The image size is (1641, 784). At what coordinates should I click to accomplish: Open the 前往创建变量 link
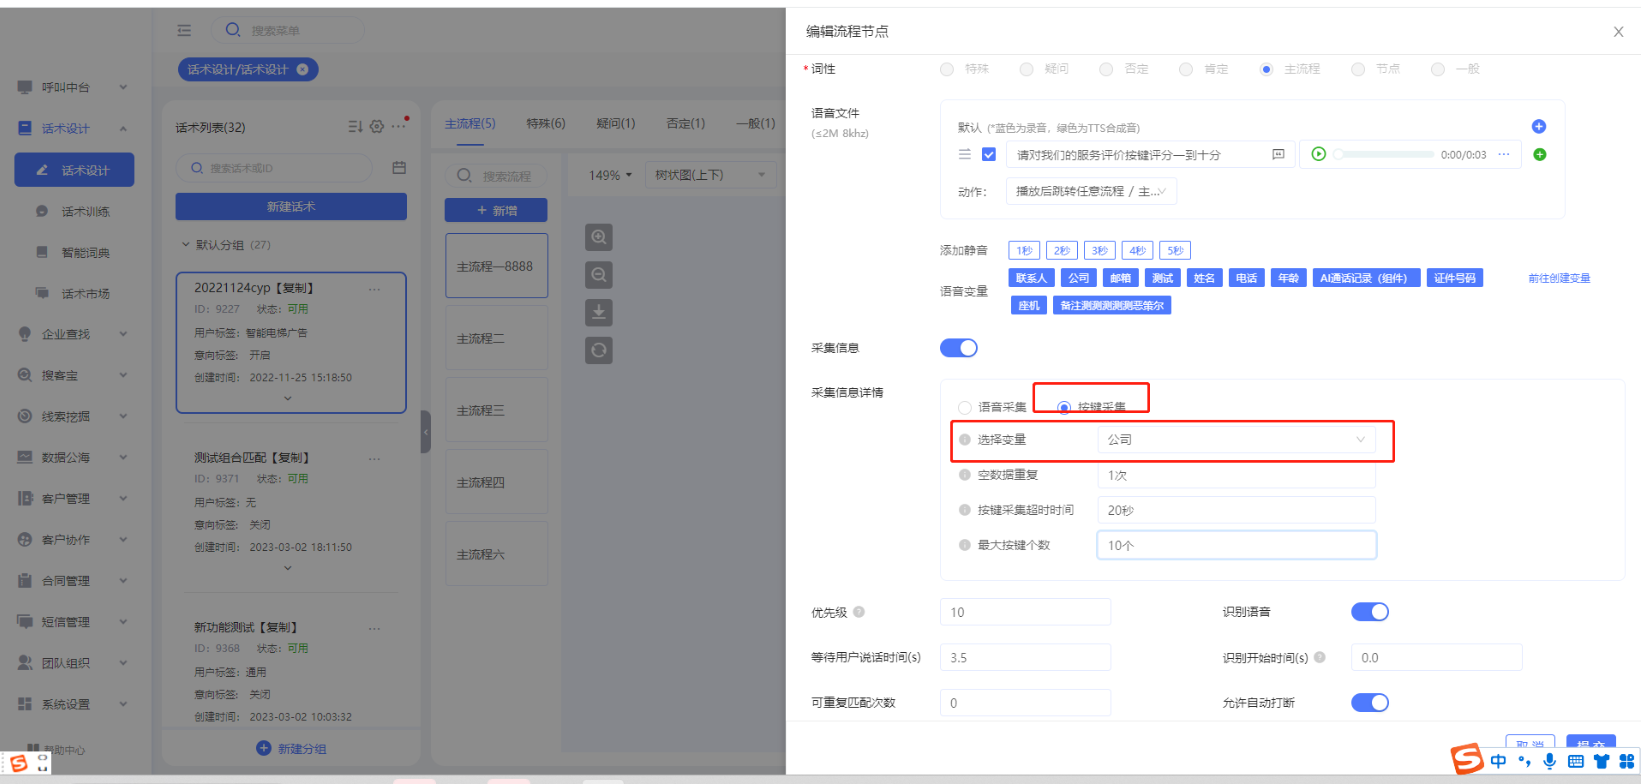click(1558, 278)
